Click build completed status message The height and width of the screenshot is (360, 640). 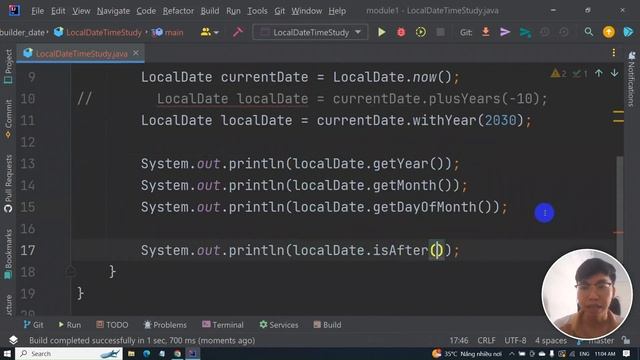point(142,340)
